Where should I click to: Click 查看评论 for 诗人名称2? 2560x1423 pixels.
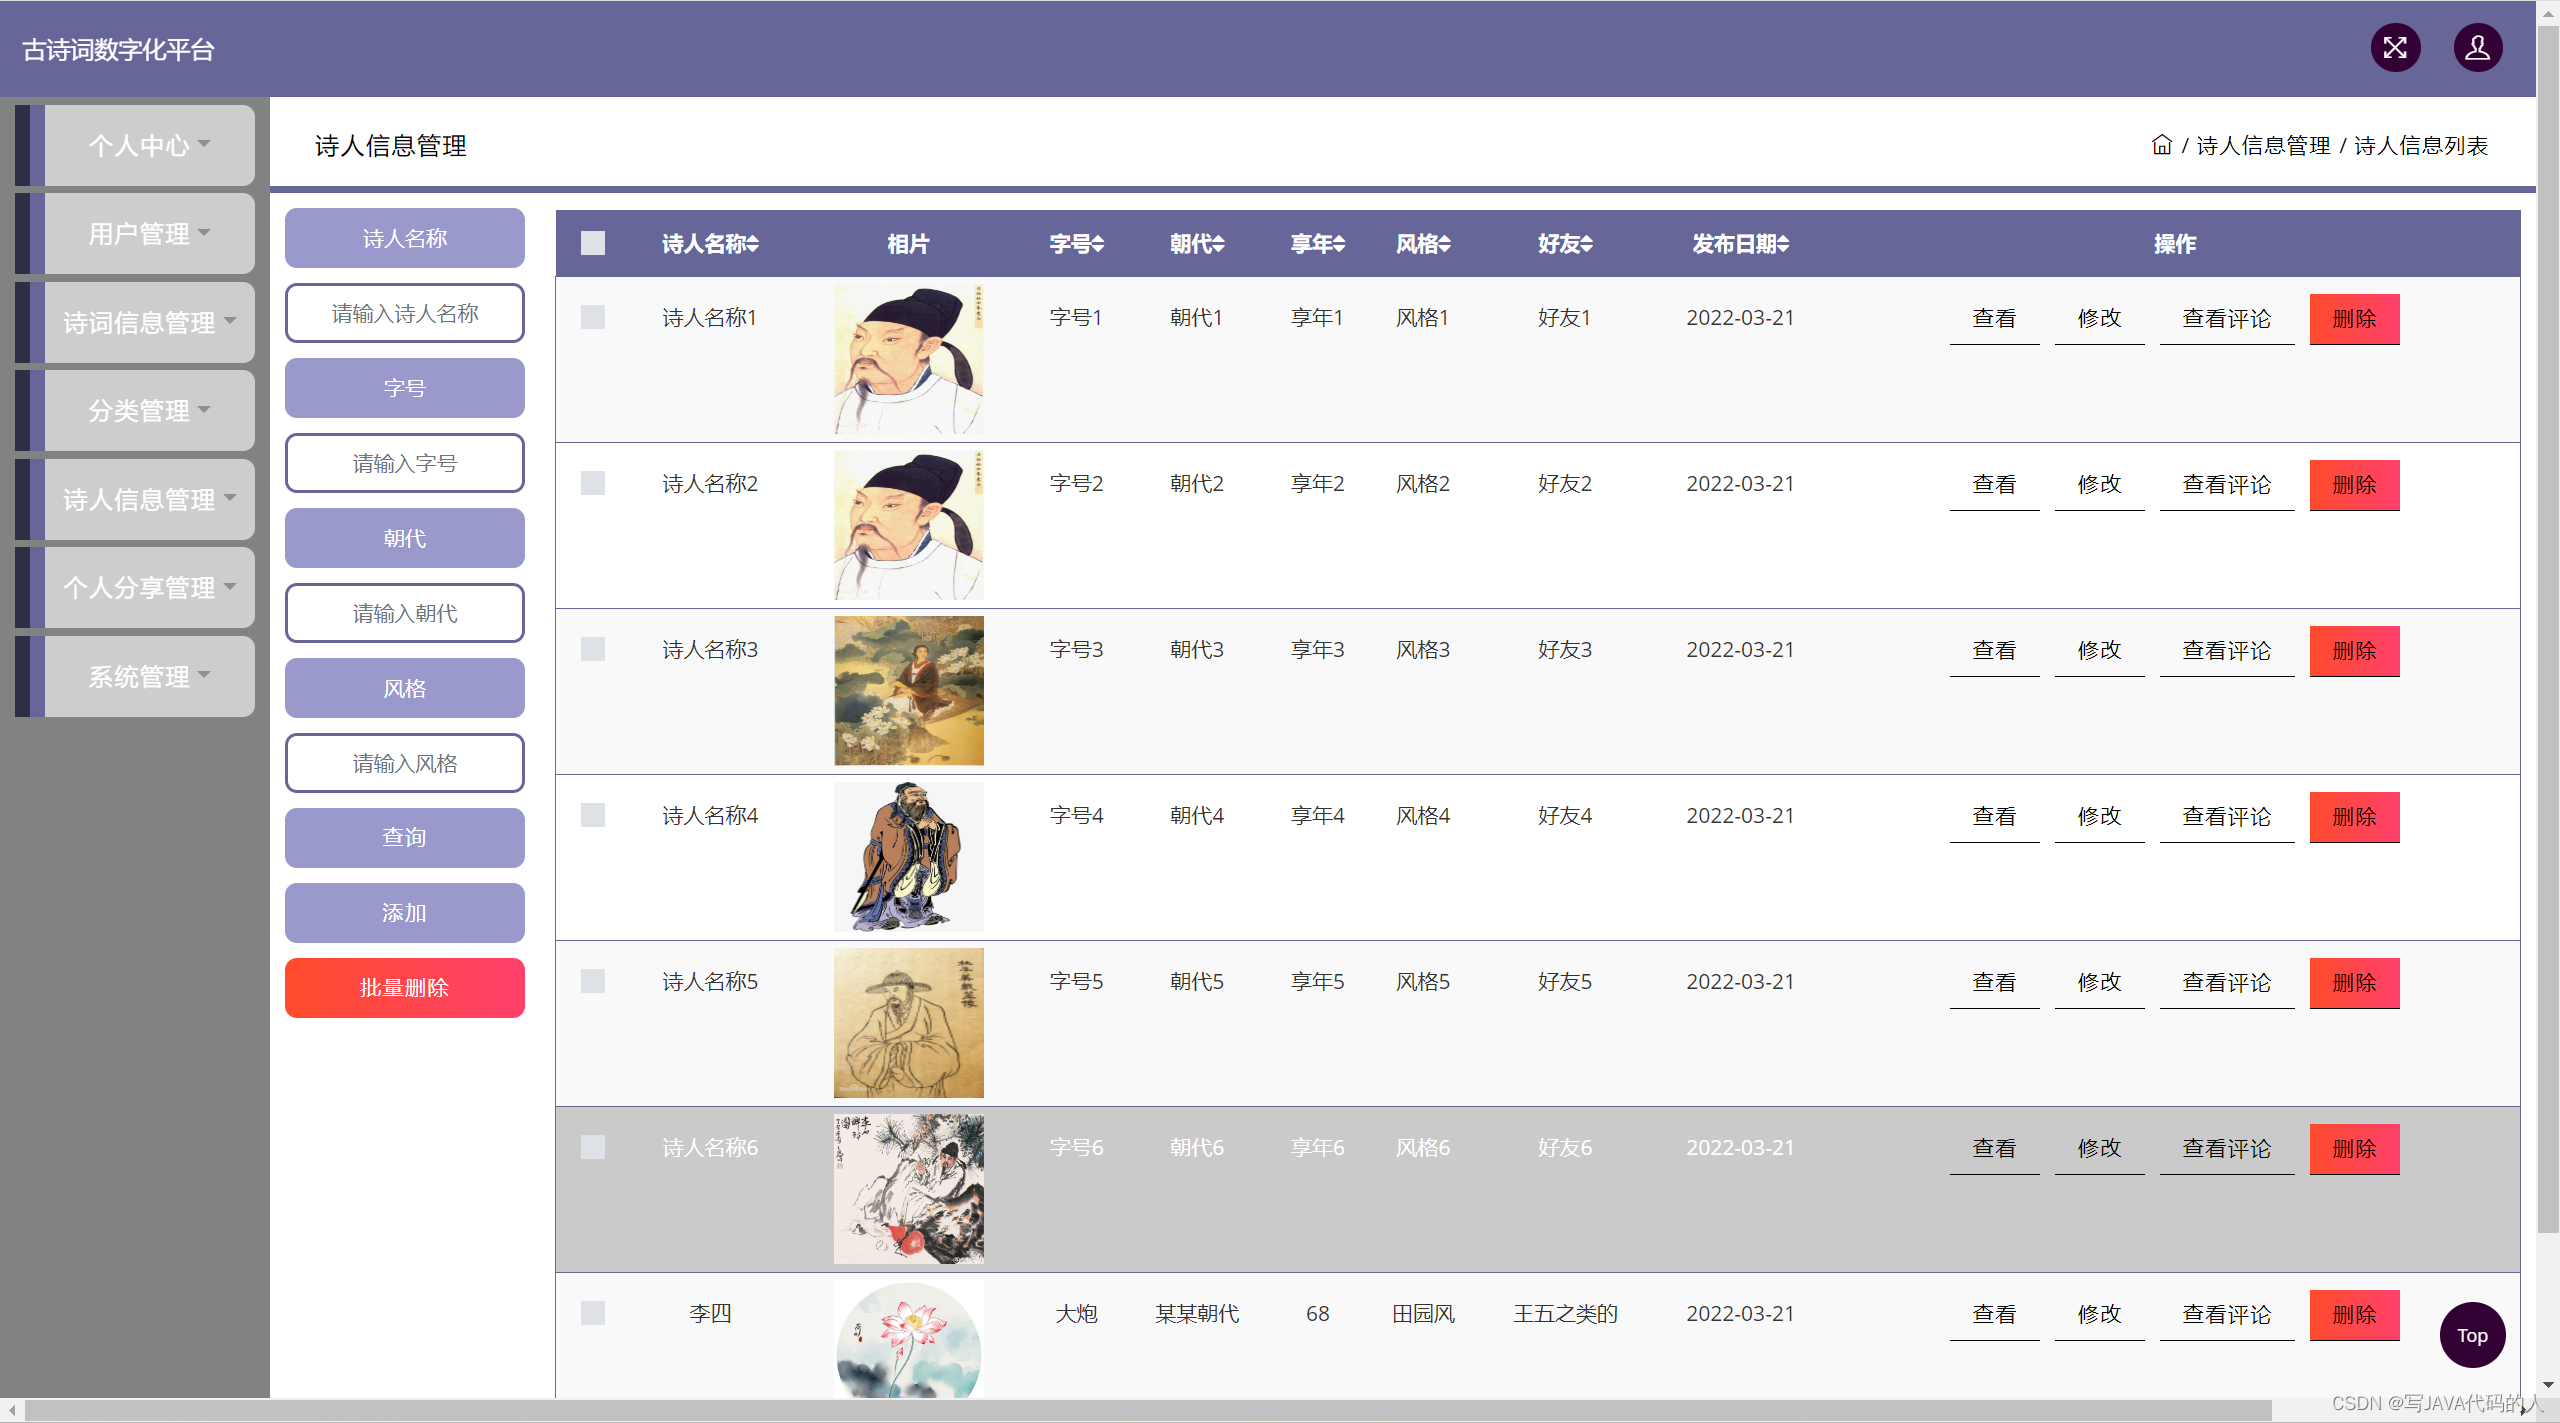[x=2226, y=485]
